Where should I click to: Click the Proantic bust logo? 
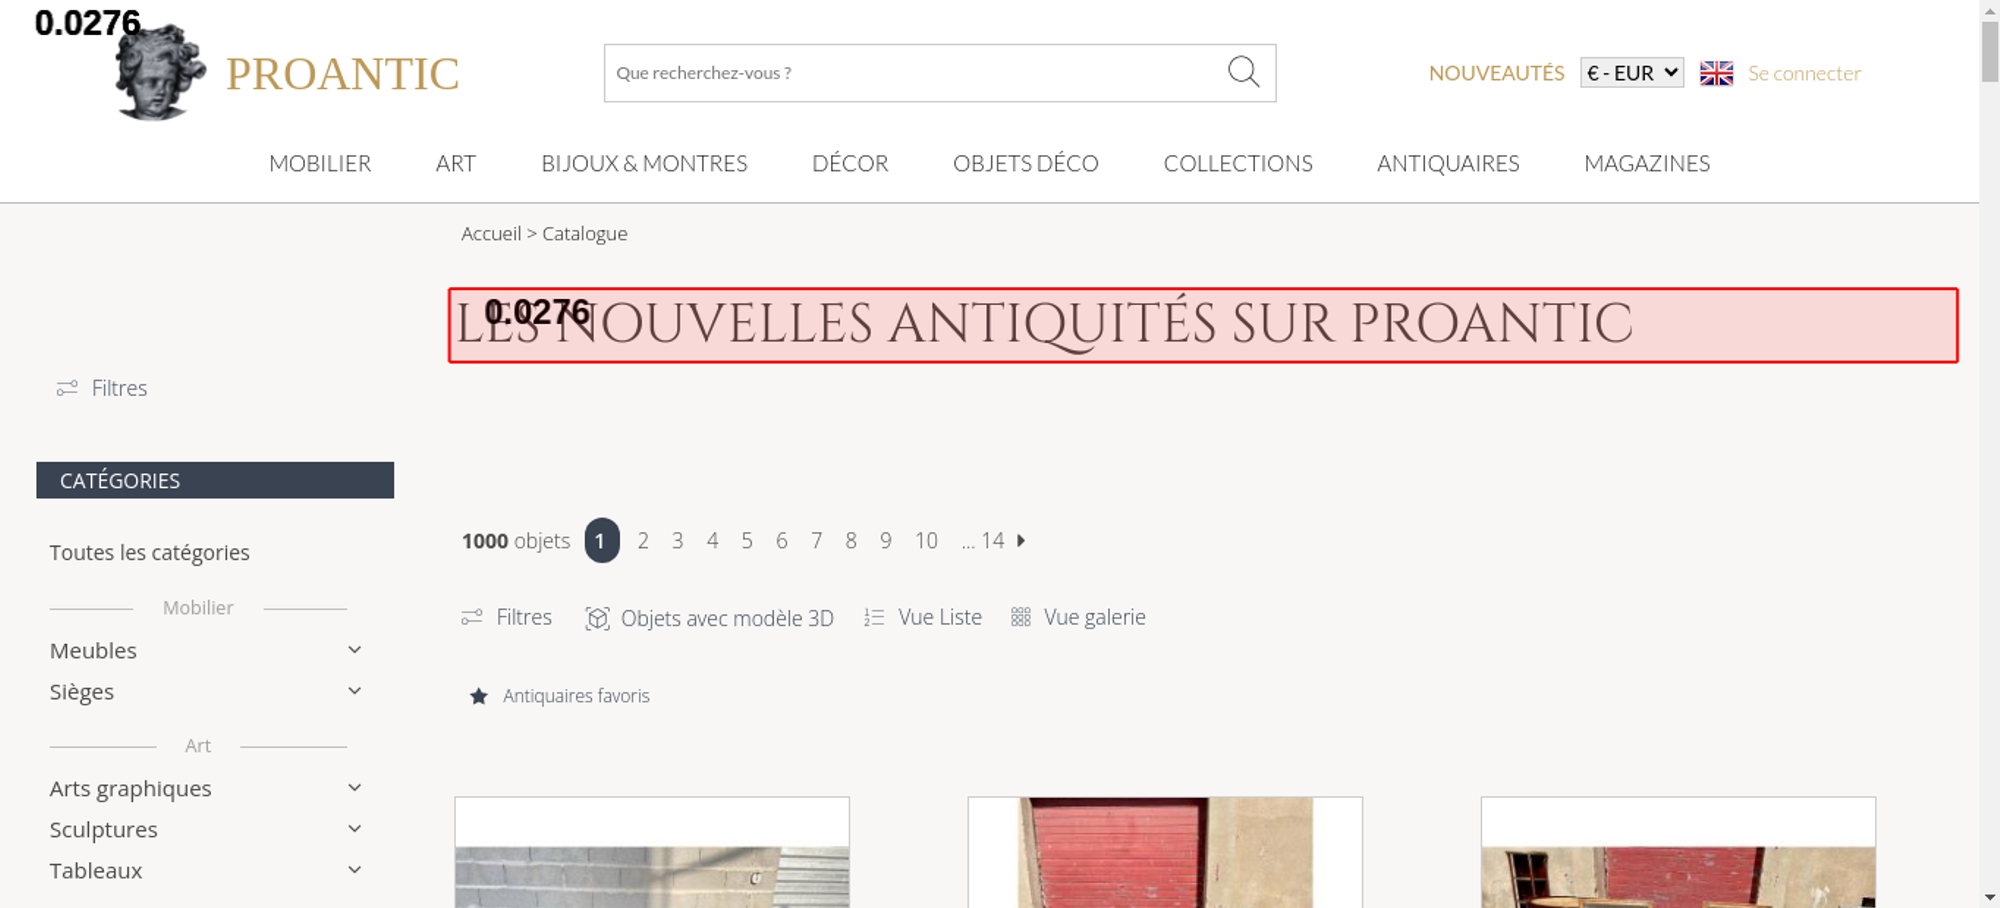[x=159, y=72]
